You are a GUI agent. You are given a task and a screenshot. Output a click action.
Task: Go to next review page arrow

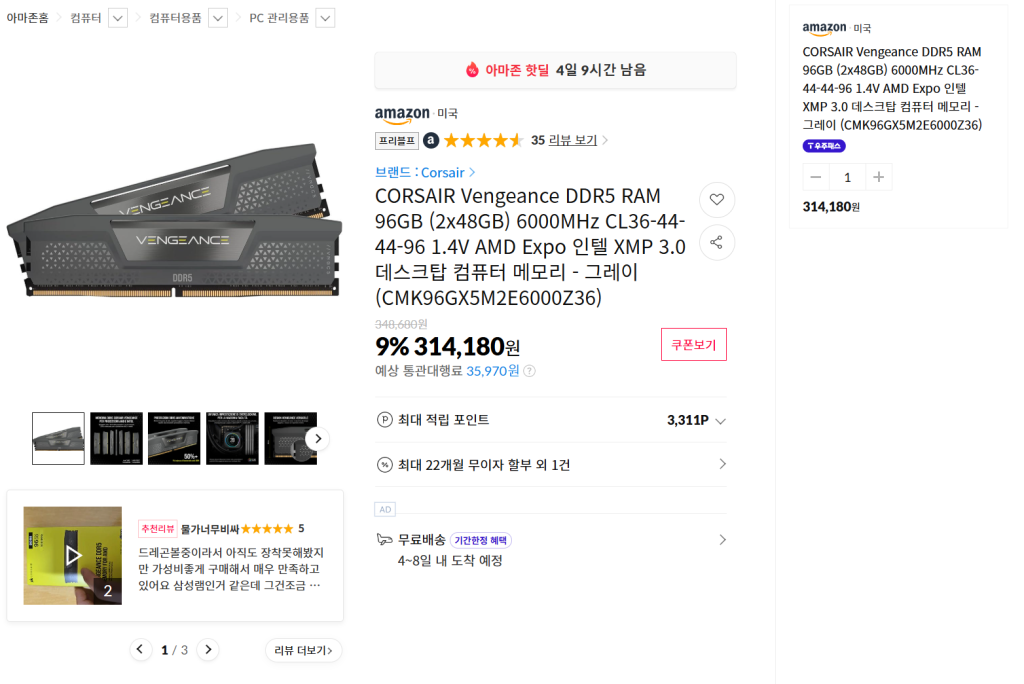208,650
